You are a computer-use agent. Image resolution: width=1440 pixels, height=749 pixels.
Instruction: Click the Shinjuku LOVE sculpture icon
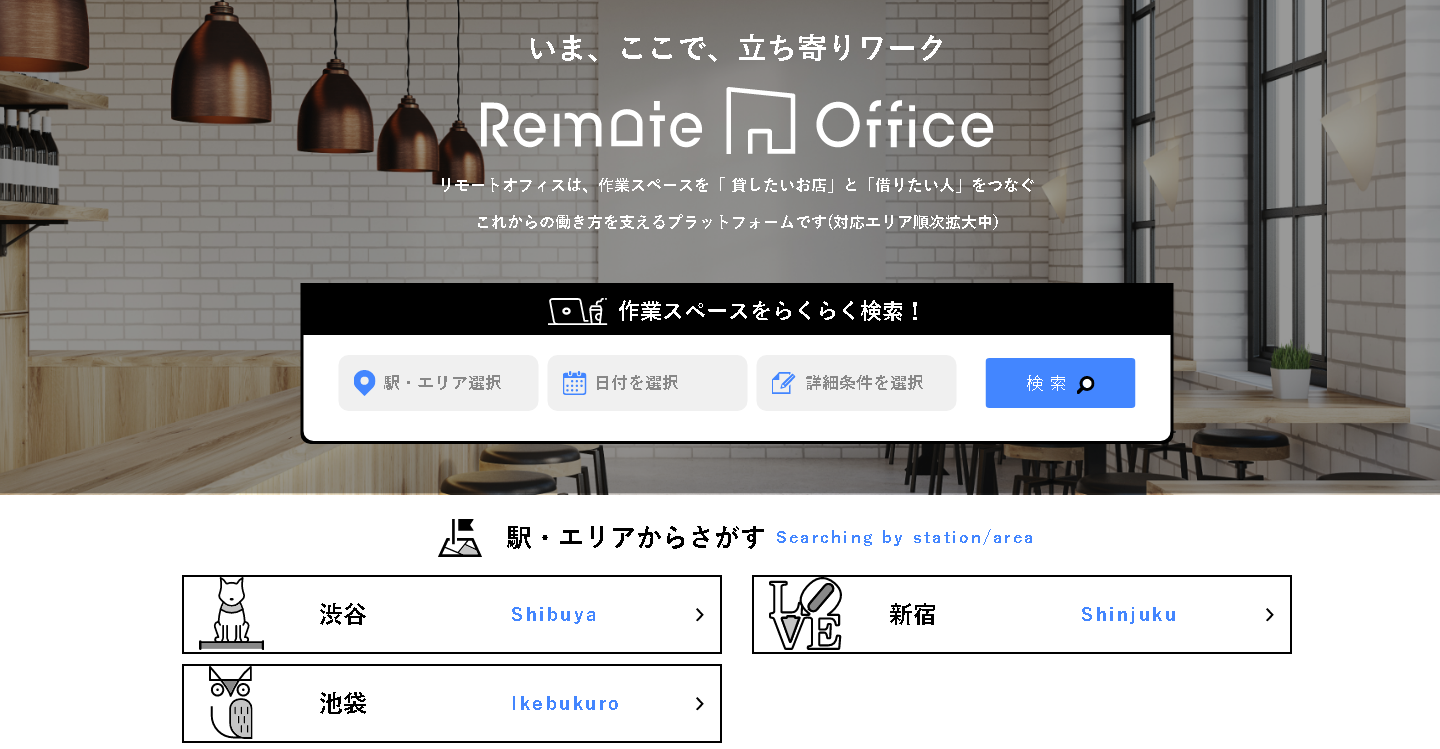[x=804, y=614]
